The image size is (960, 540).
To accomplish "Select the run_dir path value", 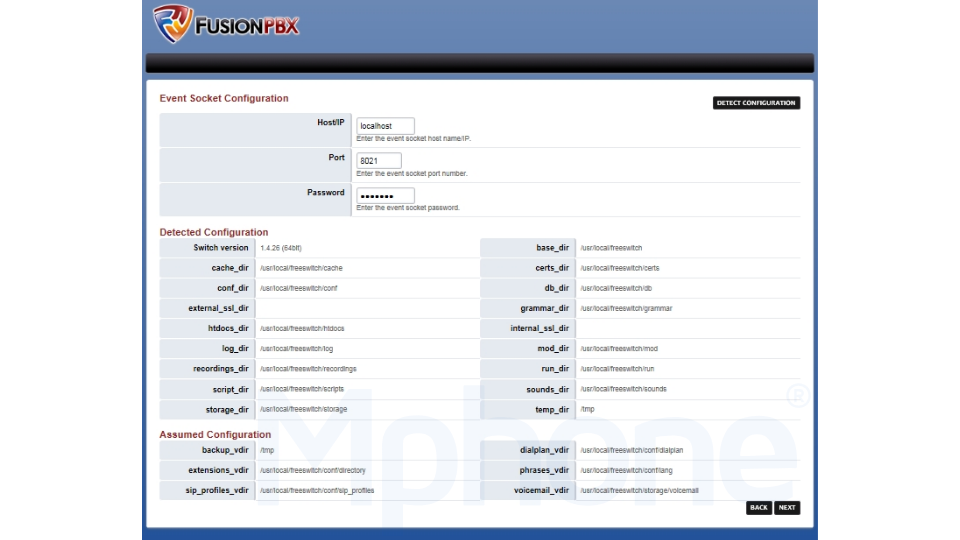I will (x=617, y=369).
